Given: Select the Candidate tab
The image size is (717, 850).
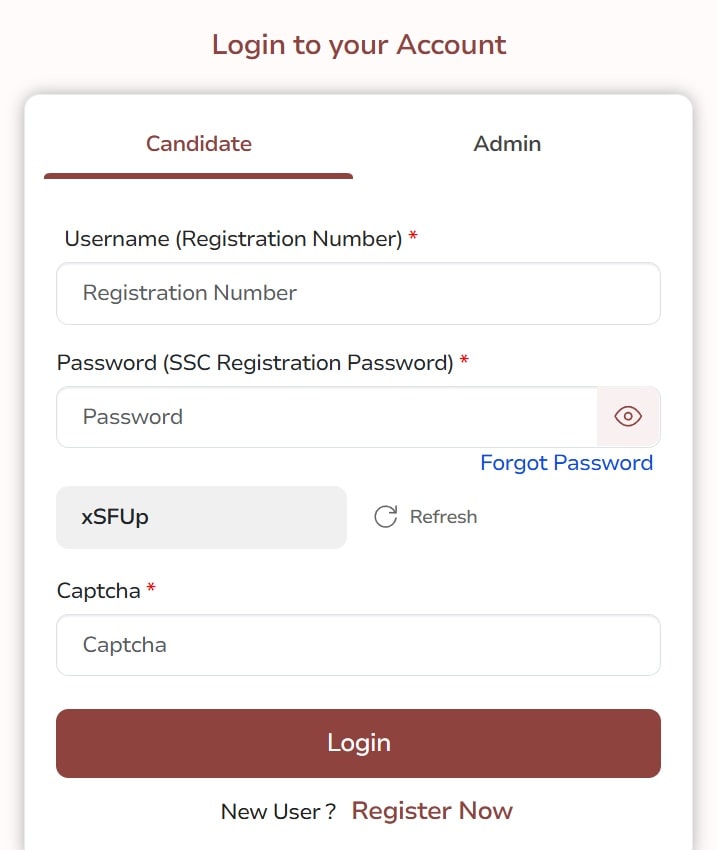Looking at the screenshot, I should [198, 144].
